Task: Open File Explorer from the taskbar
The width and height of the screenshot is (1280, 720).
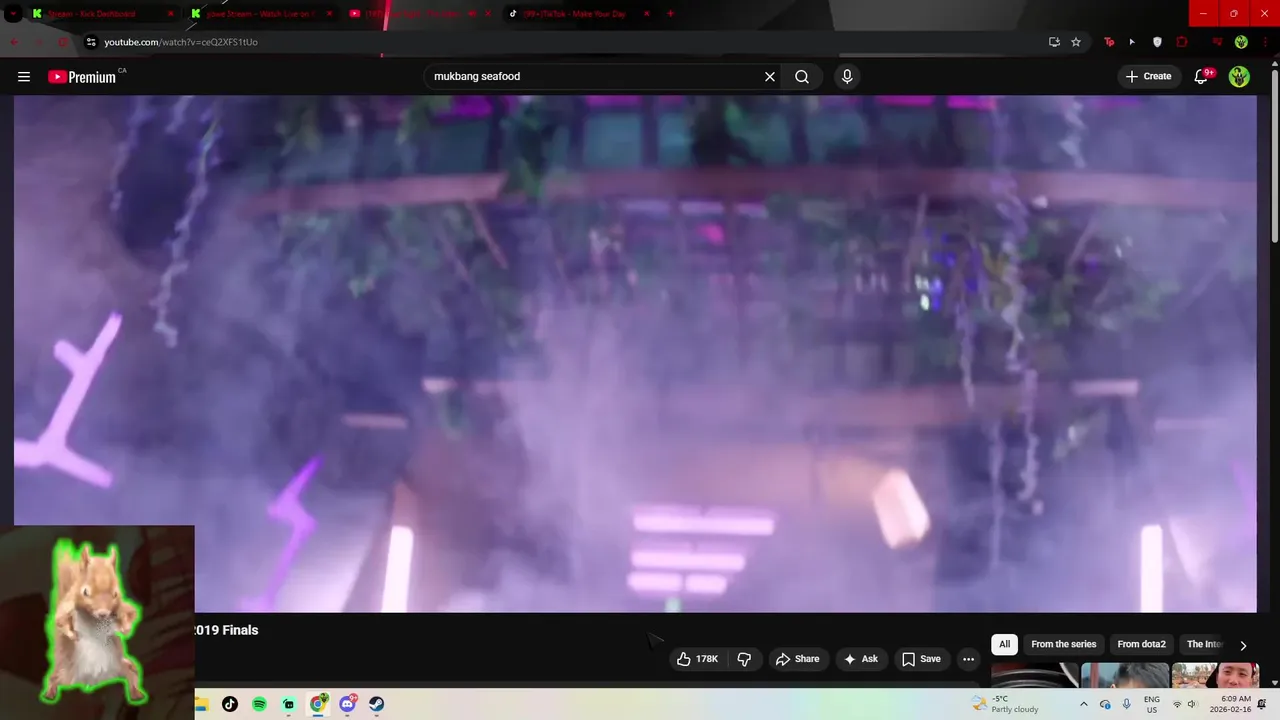Action: point(201,704)
